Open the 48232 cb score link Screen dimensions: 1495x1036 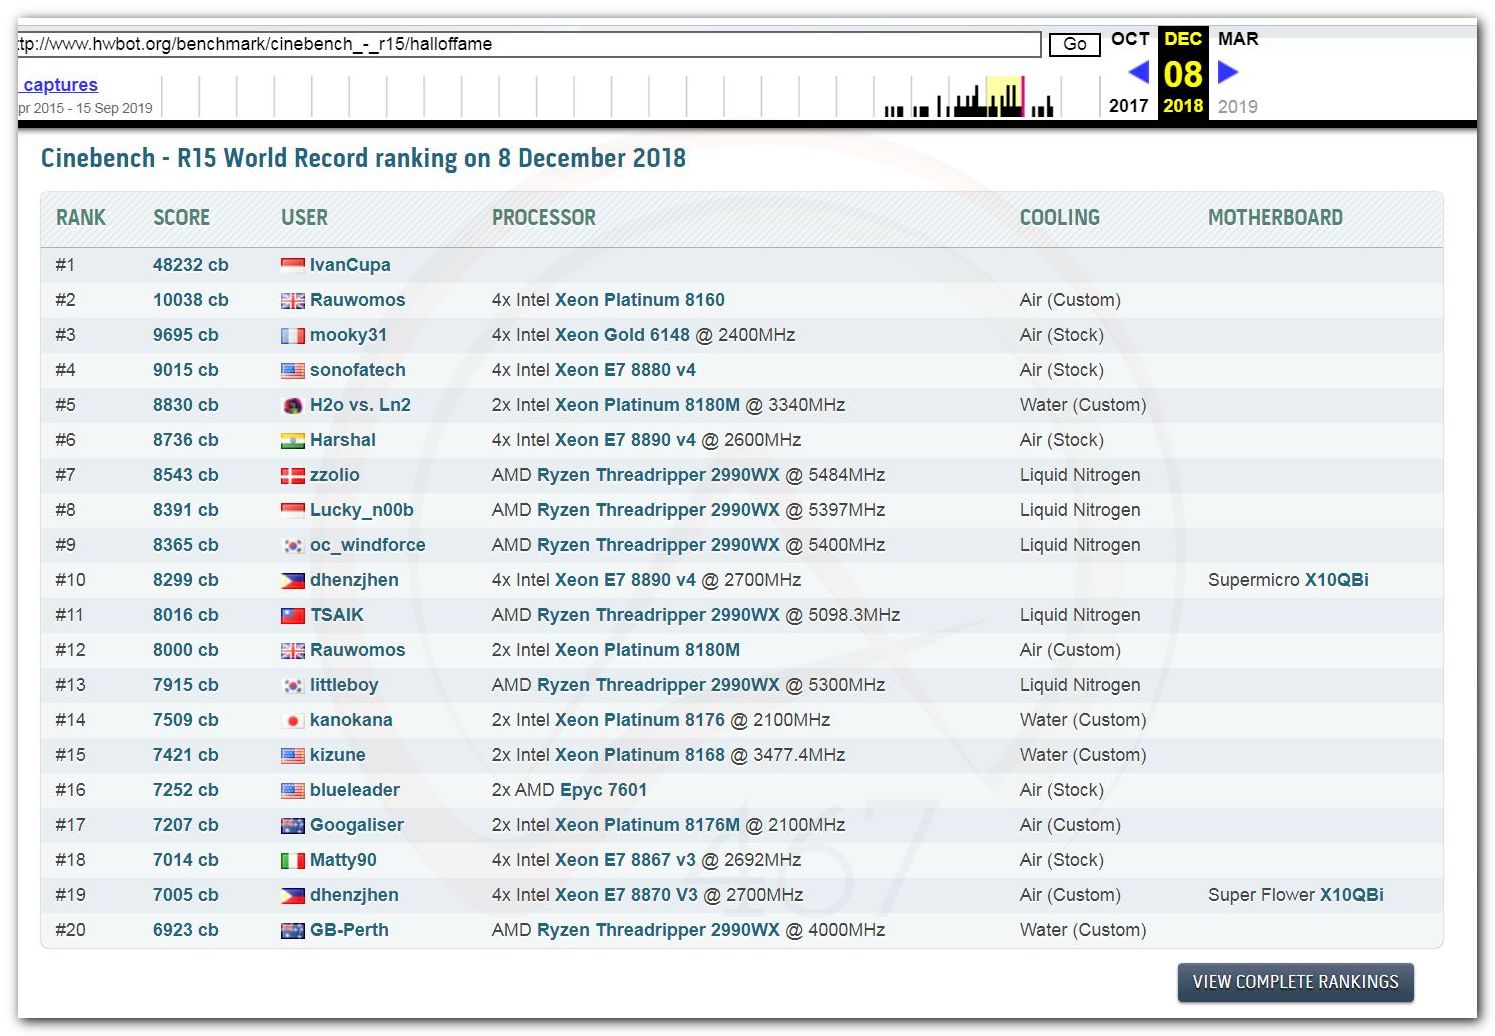(190, 265)
